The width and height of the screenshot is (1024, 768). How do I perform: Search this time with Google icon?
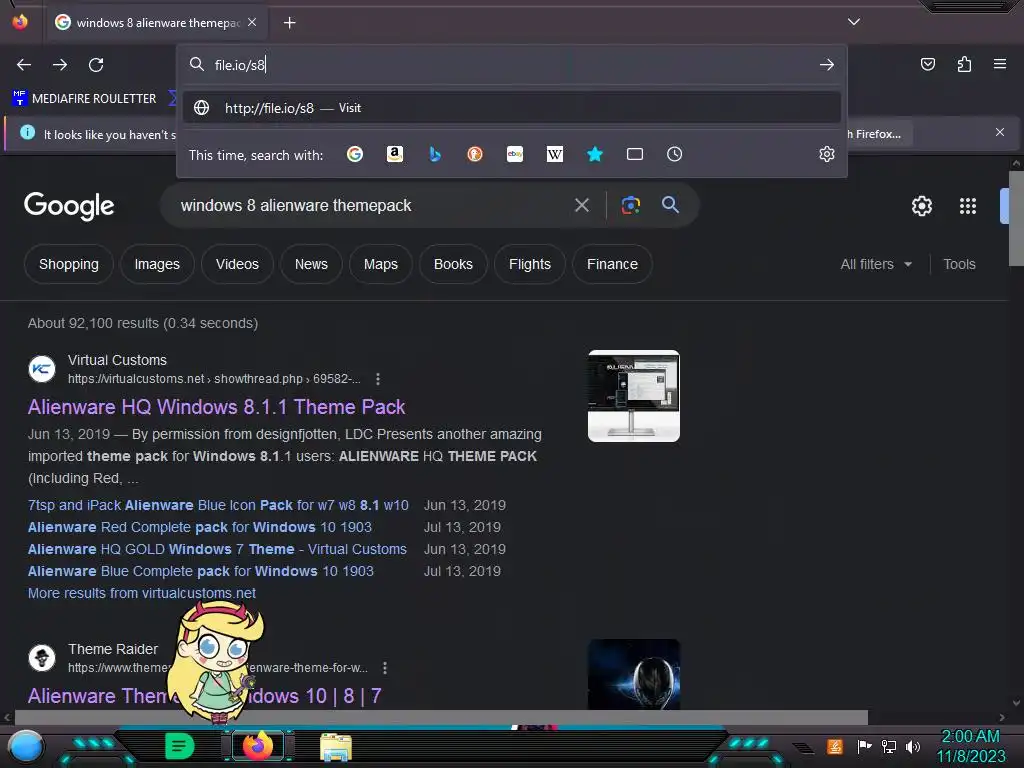pyautogui.click(x=355, y=154)
